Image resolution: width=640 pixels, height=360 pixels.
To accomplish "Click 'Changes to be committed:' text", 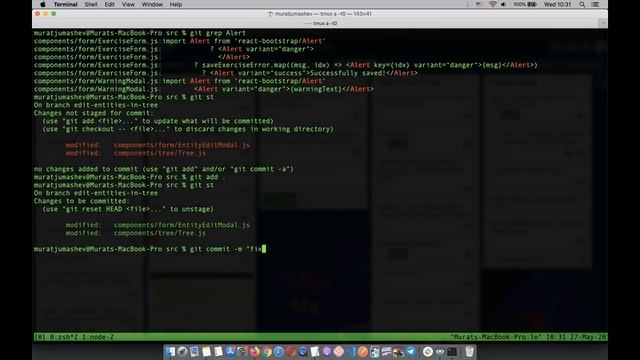I will [x=81, y=201].
